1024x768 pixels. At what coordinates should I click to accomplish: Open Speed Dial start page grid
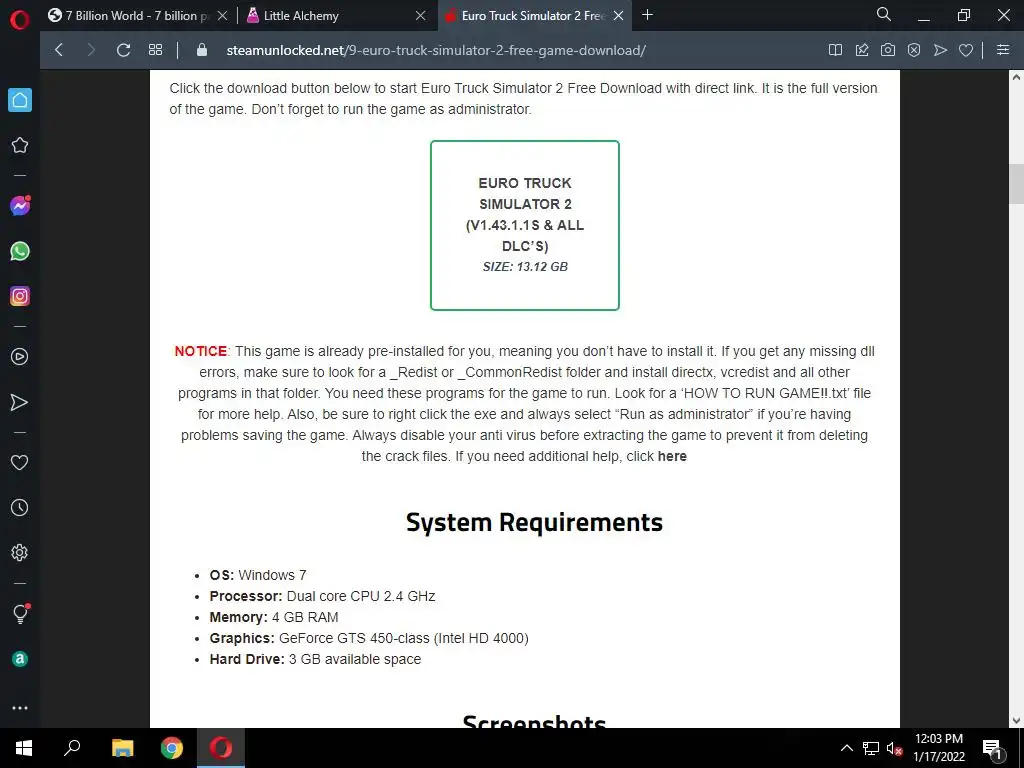pos(155,50)
